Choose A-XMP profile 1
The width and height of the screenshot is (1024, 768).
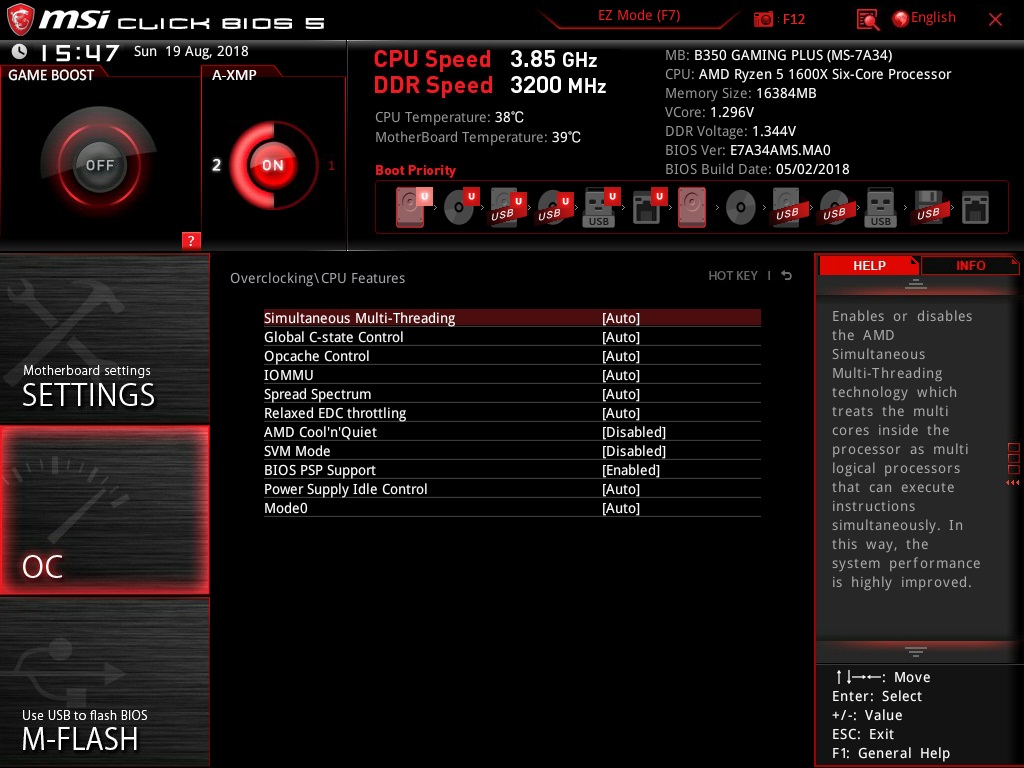[x=331, y=165]
